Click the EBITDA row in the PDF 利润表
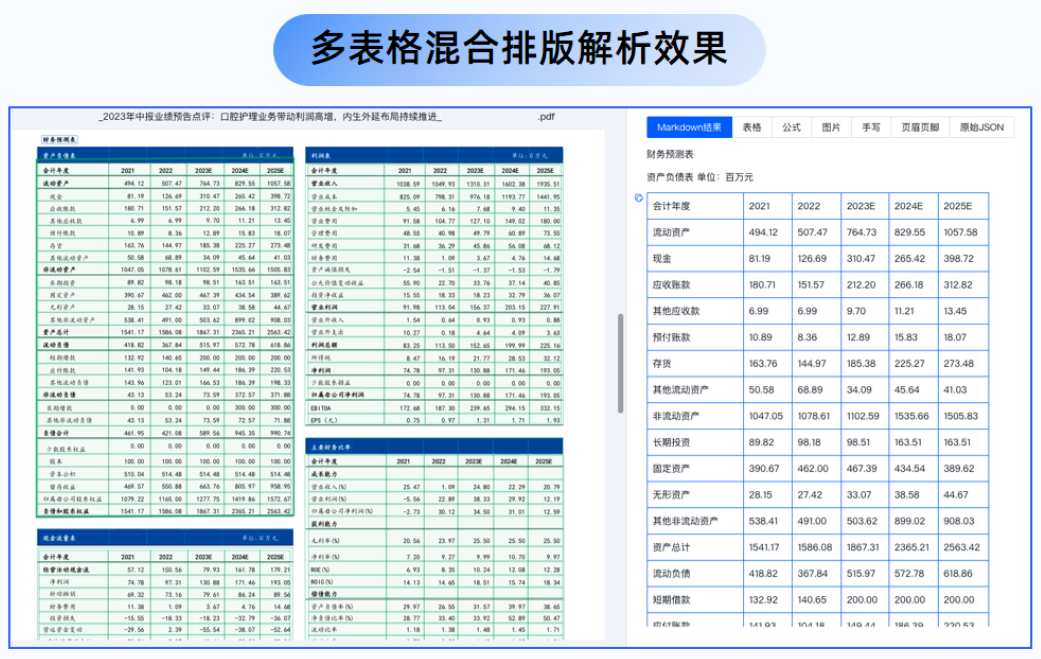 pos(434,407)
